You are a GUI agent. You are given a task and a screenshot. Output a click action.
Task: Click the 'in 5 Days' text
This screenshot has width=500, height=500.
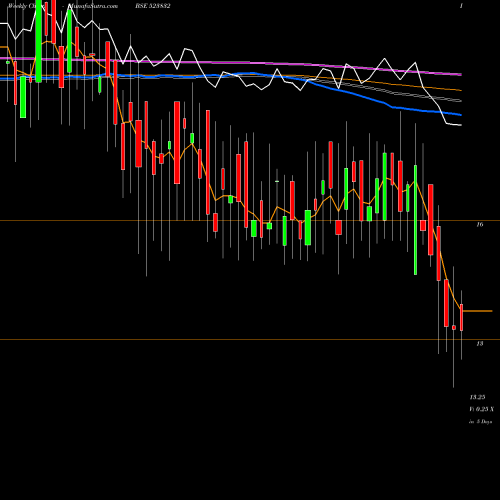[x=480, y=422]
